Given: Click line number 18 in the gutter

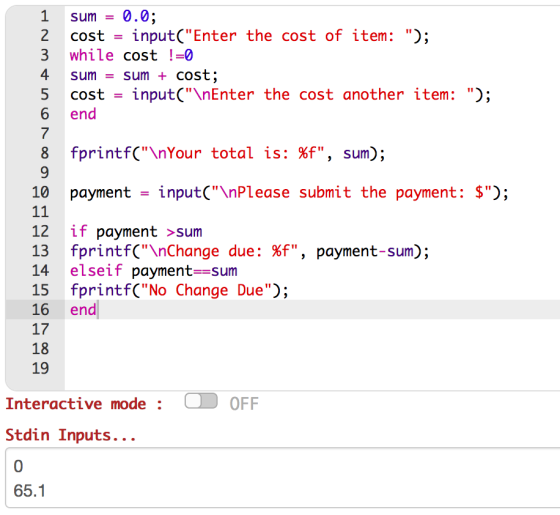Looking at the screenshot, I should [x=40, y=349].
